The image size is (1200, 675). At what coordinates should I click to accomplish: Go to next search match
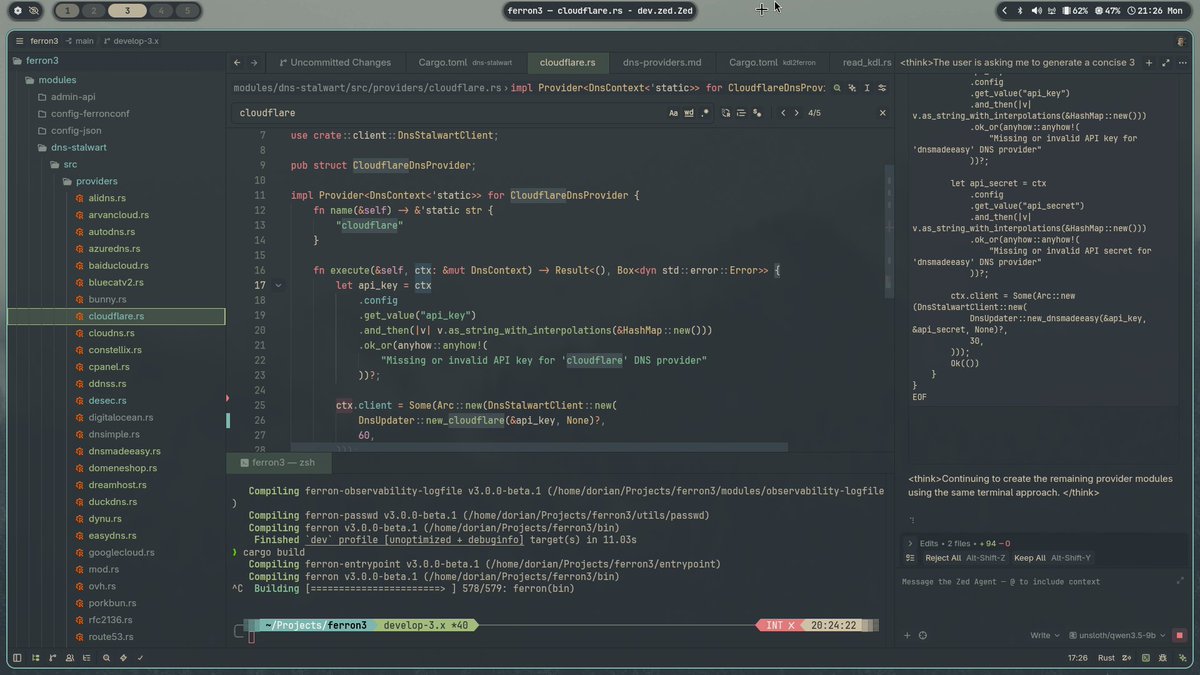796,113
